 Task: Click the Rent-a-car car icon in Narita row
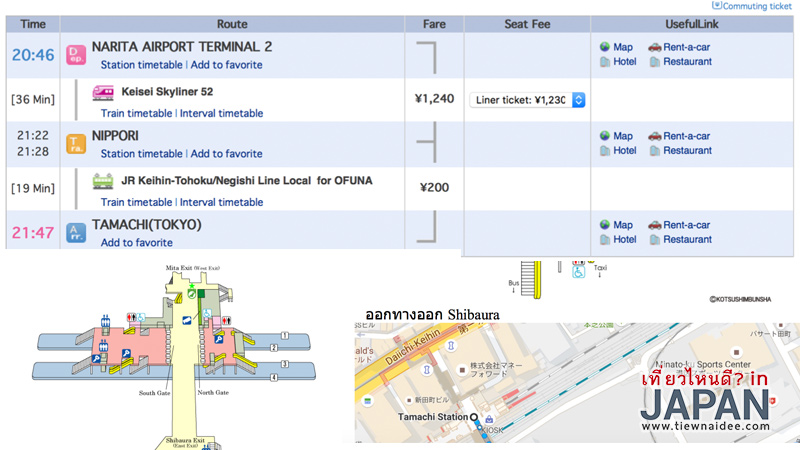[655, 47]
